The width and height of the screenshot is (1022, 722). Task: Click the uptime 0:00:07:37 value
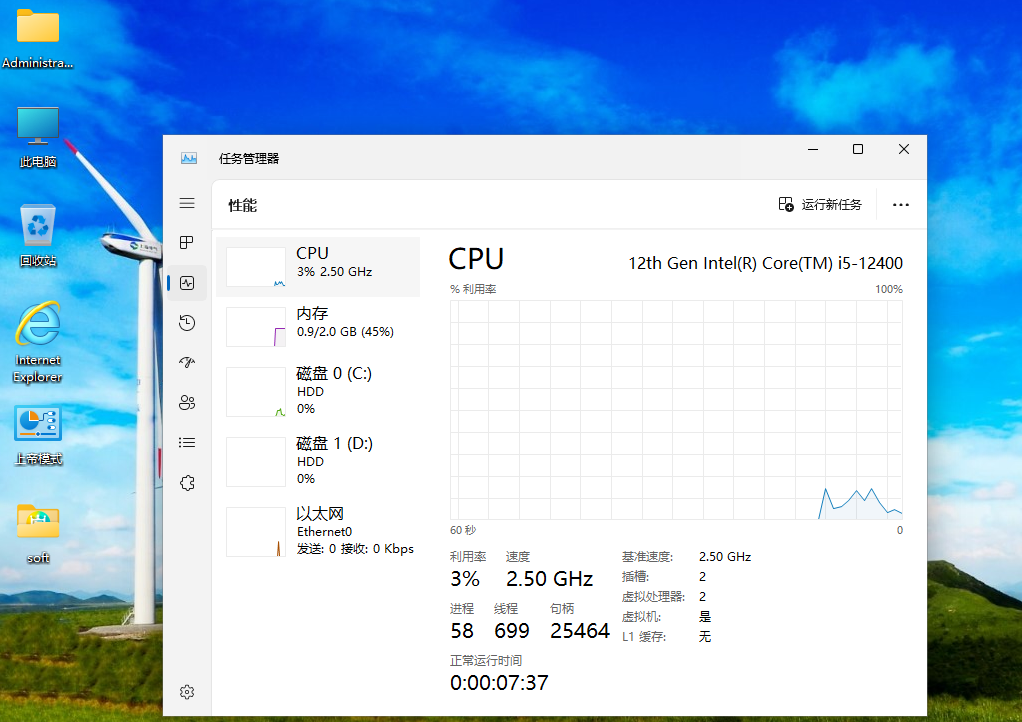(x=499, y=683)
